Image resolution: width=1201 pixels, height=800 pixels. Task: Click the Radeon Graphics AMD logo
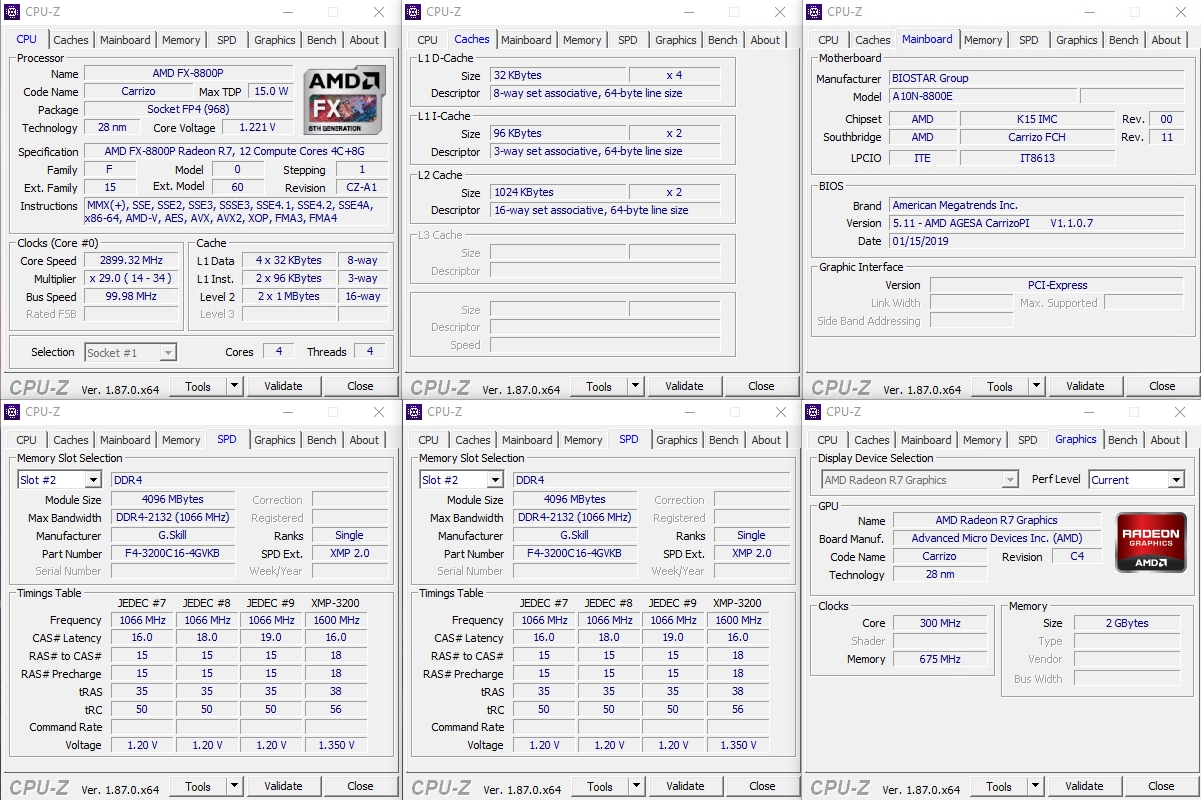(1151, 542)
